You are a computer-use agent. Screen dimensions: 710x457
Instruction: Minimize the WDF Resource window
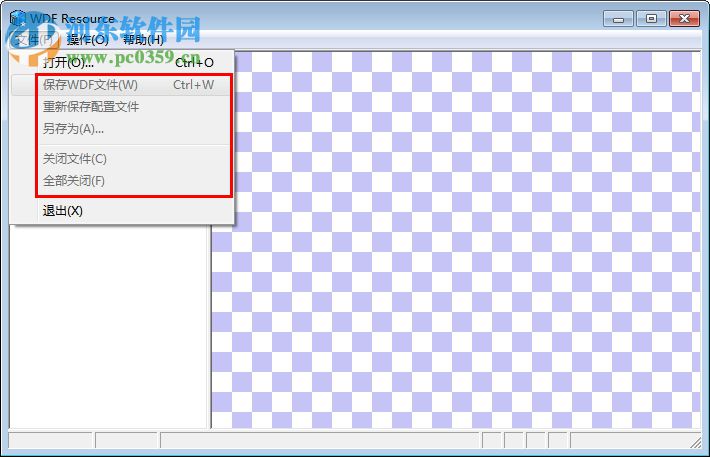tap(618, 19)
